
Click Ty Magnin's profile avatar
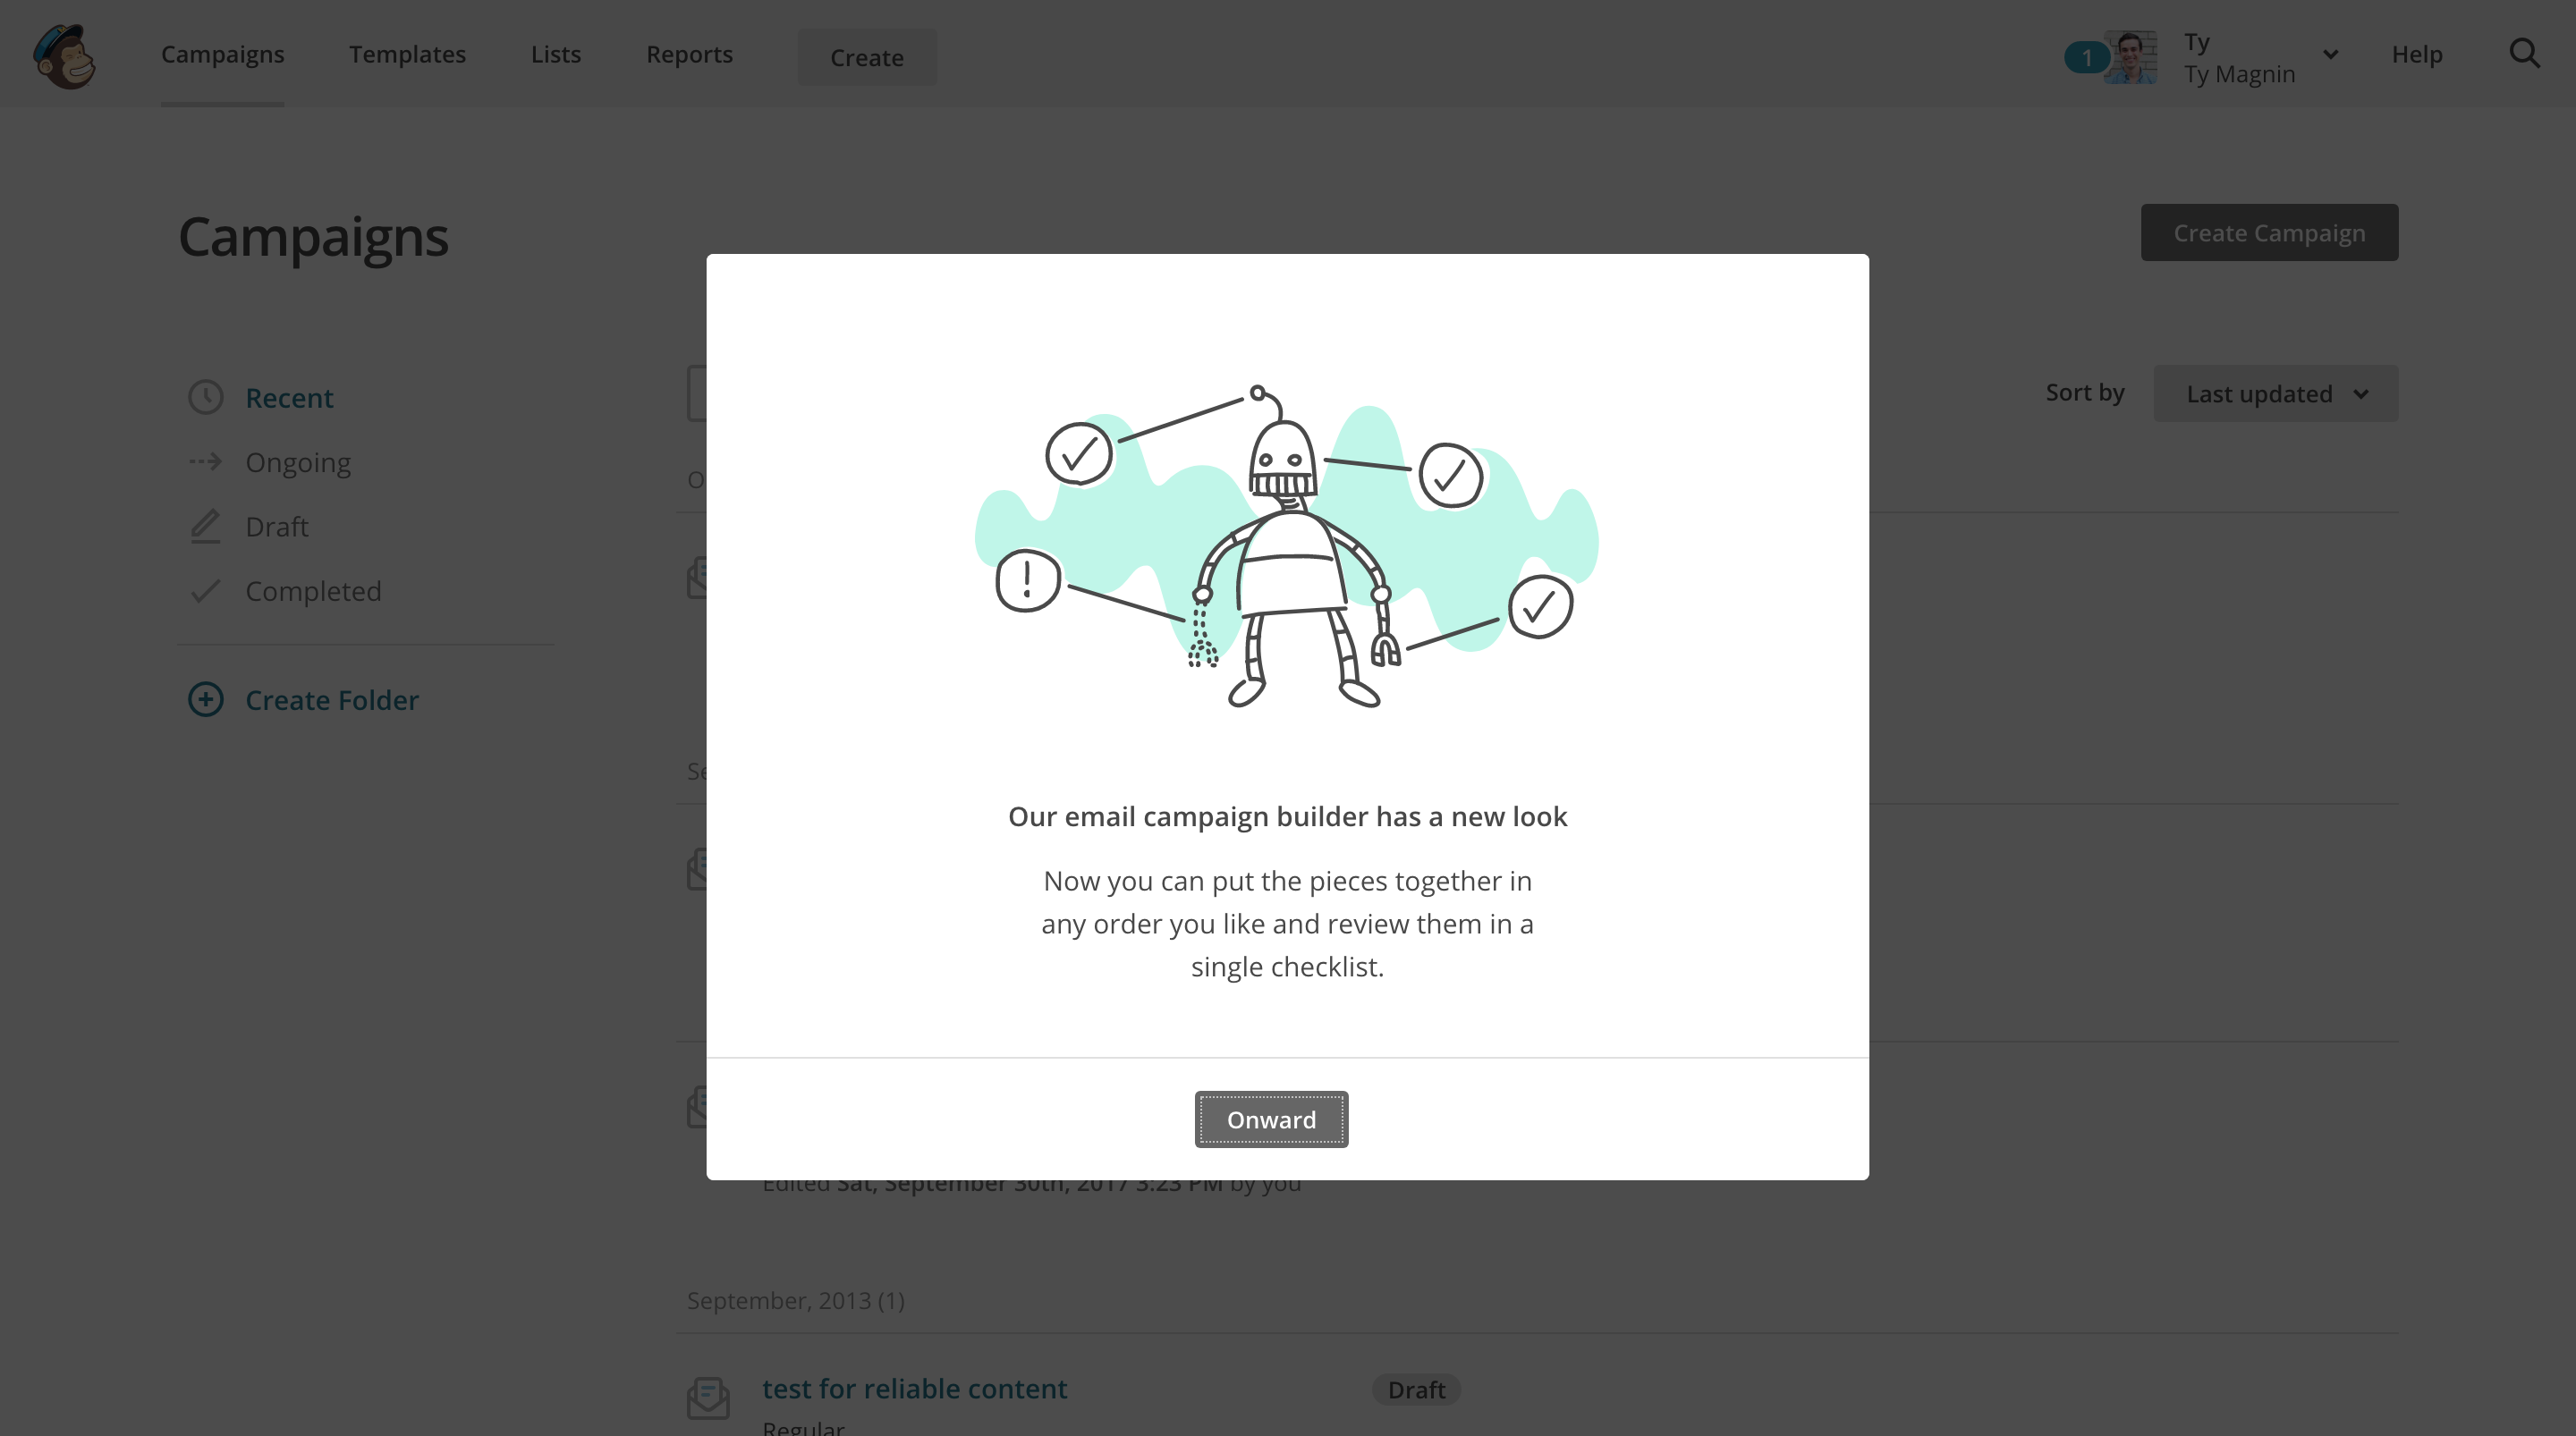coord(2130,57)
